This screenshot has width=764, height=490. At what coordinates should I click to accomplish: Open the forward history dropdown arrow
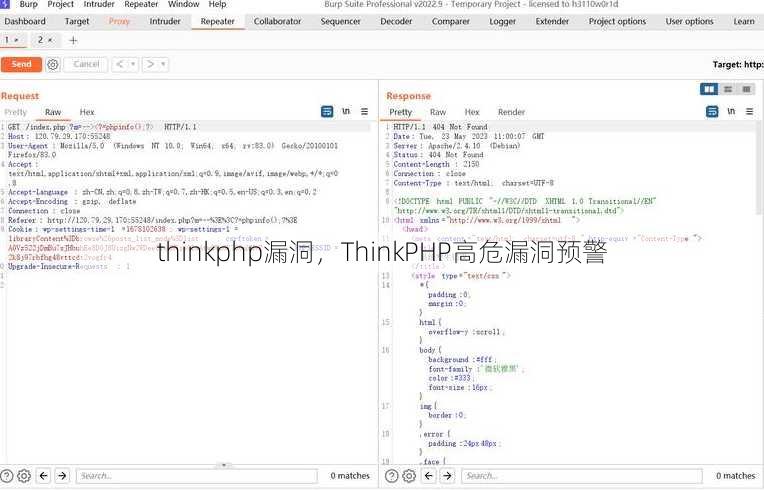pos(163,64)
